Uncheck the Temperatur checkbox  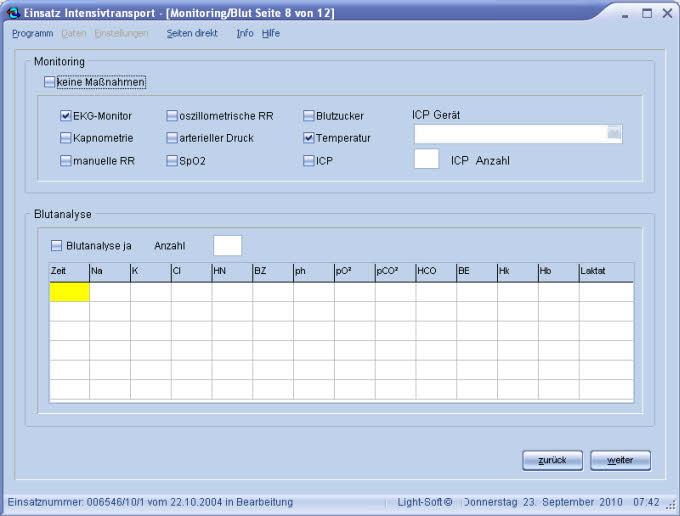(x=308, y=138)
